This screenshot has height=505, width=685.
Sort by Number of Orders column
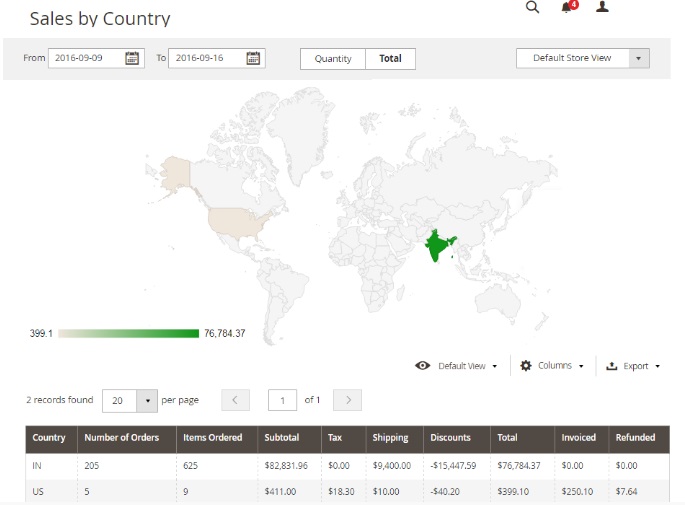point(121,438)
